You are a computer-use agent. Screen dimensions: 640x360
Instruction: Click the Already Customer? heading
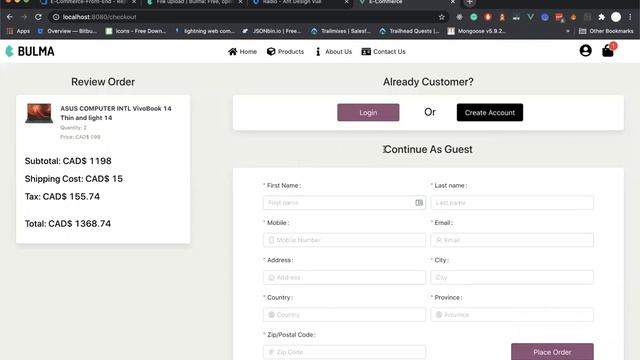tap(428, 82)
